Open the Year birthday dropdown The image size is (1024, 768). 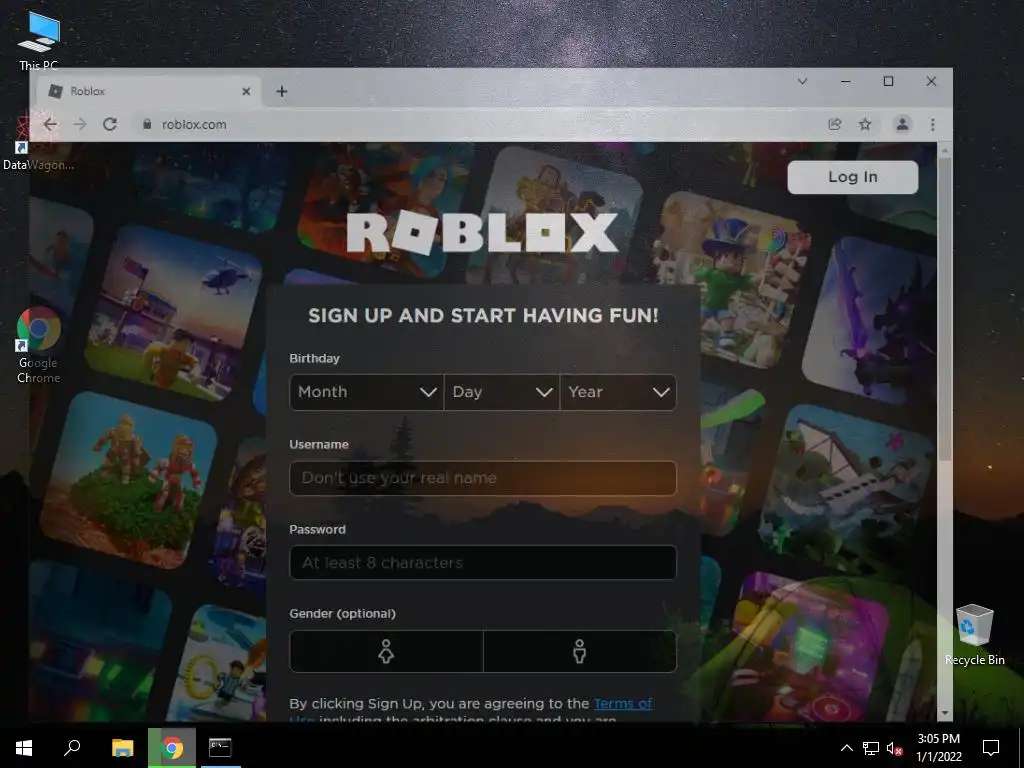click(618, 392)
